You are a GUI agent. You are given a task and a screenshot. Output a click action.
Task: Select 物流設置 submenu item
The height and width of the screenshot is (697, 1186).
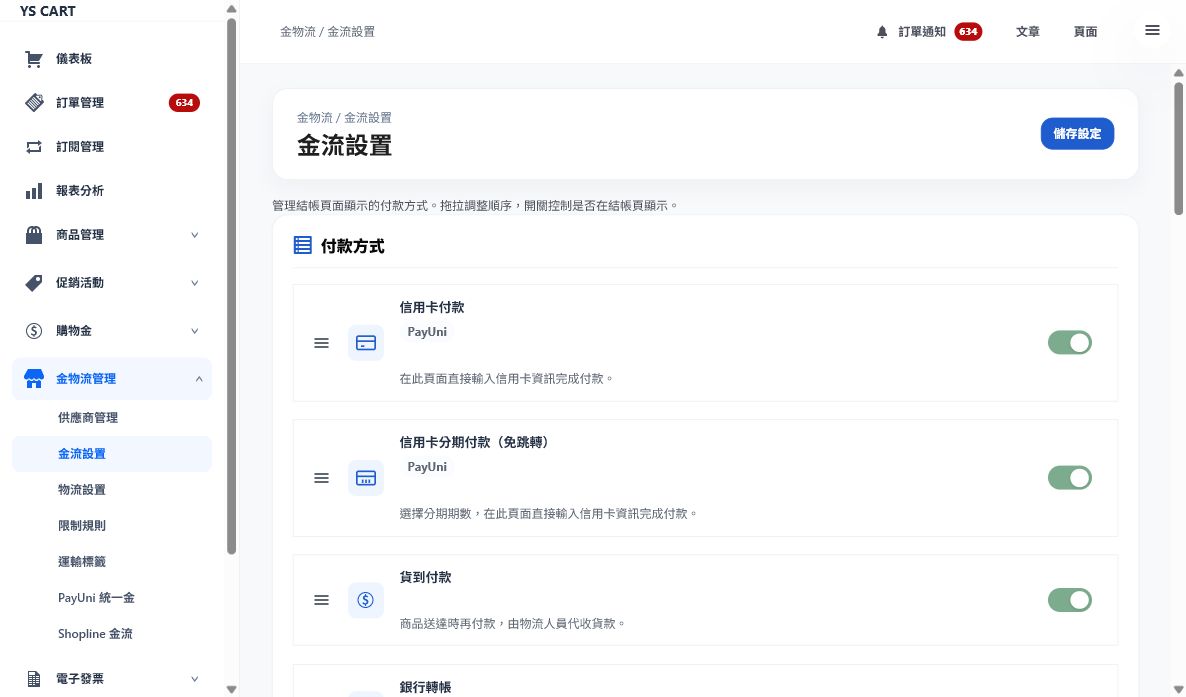(x=112, y=490)
